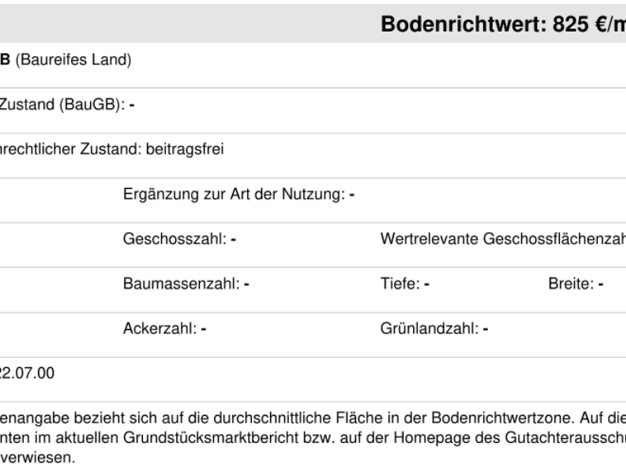This screenshot has width=626, height=470.
Task: Click the Bodenrichtwert 825 € heading
Action: [x=503, y=24]
